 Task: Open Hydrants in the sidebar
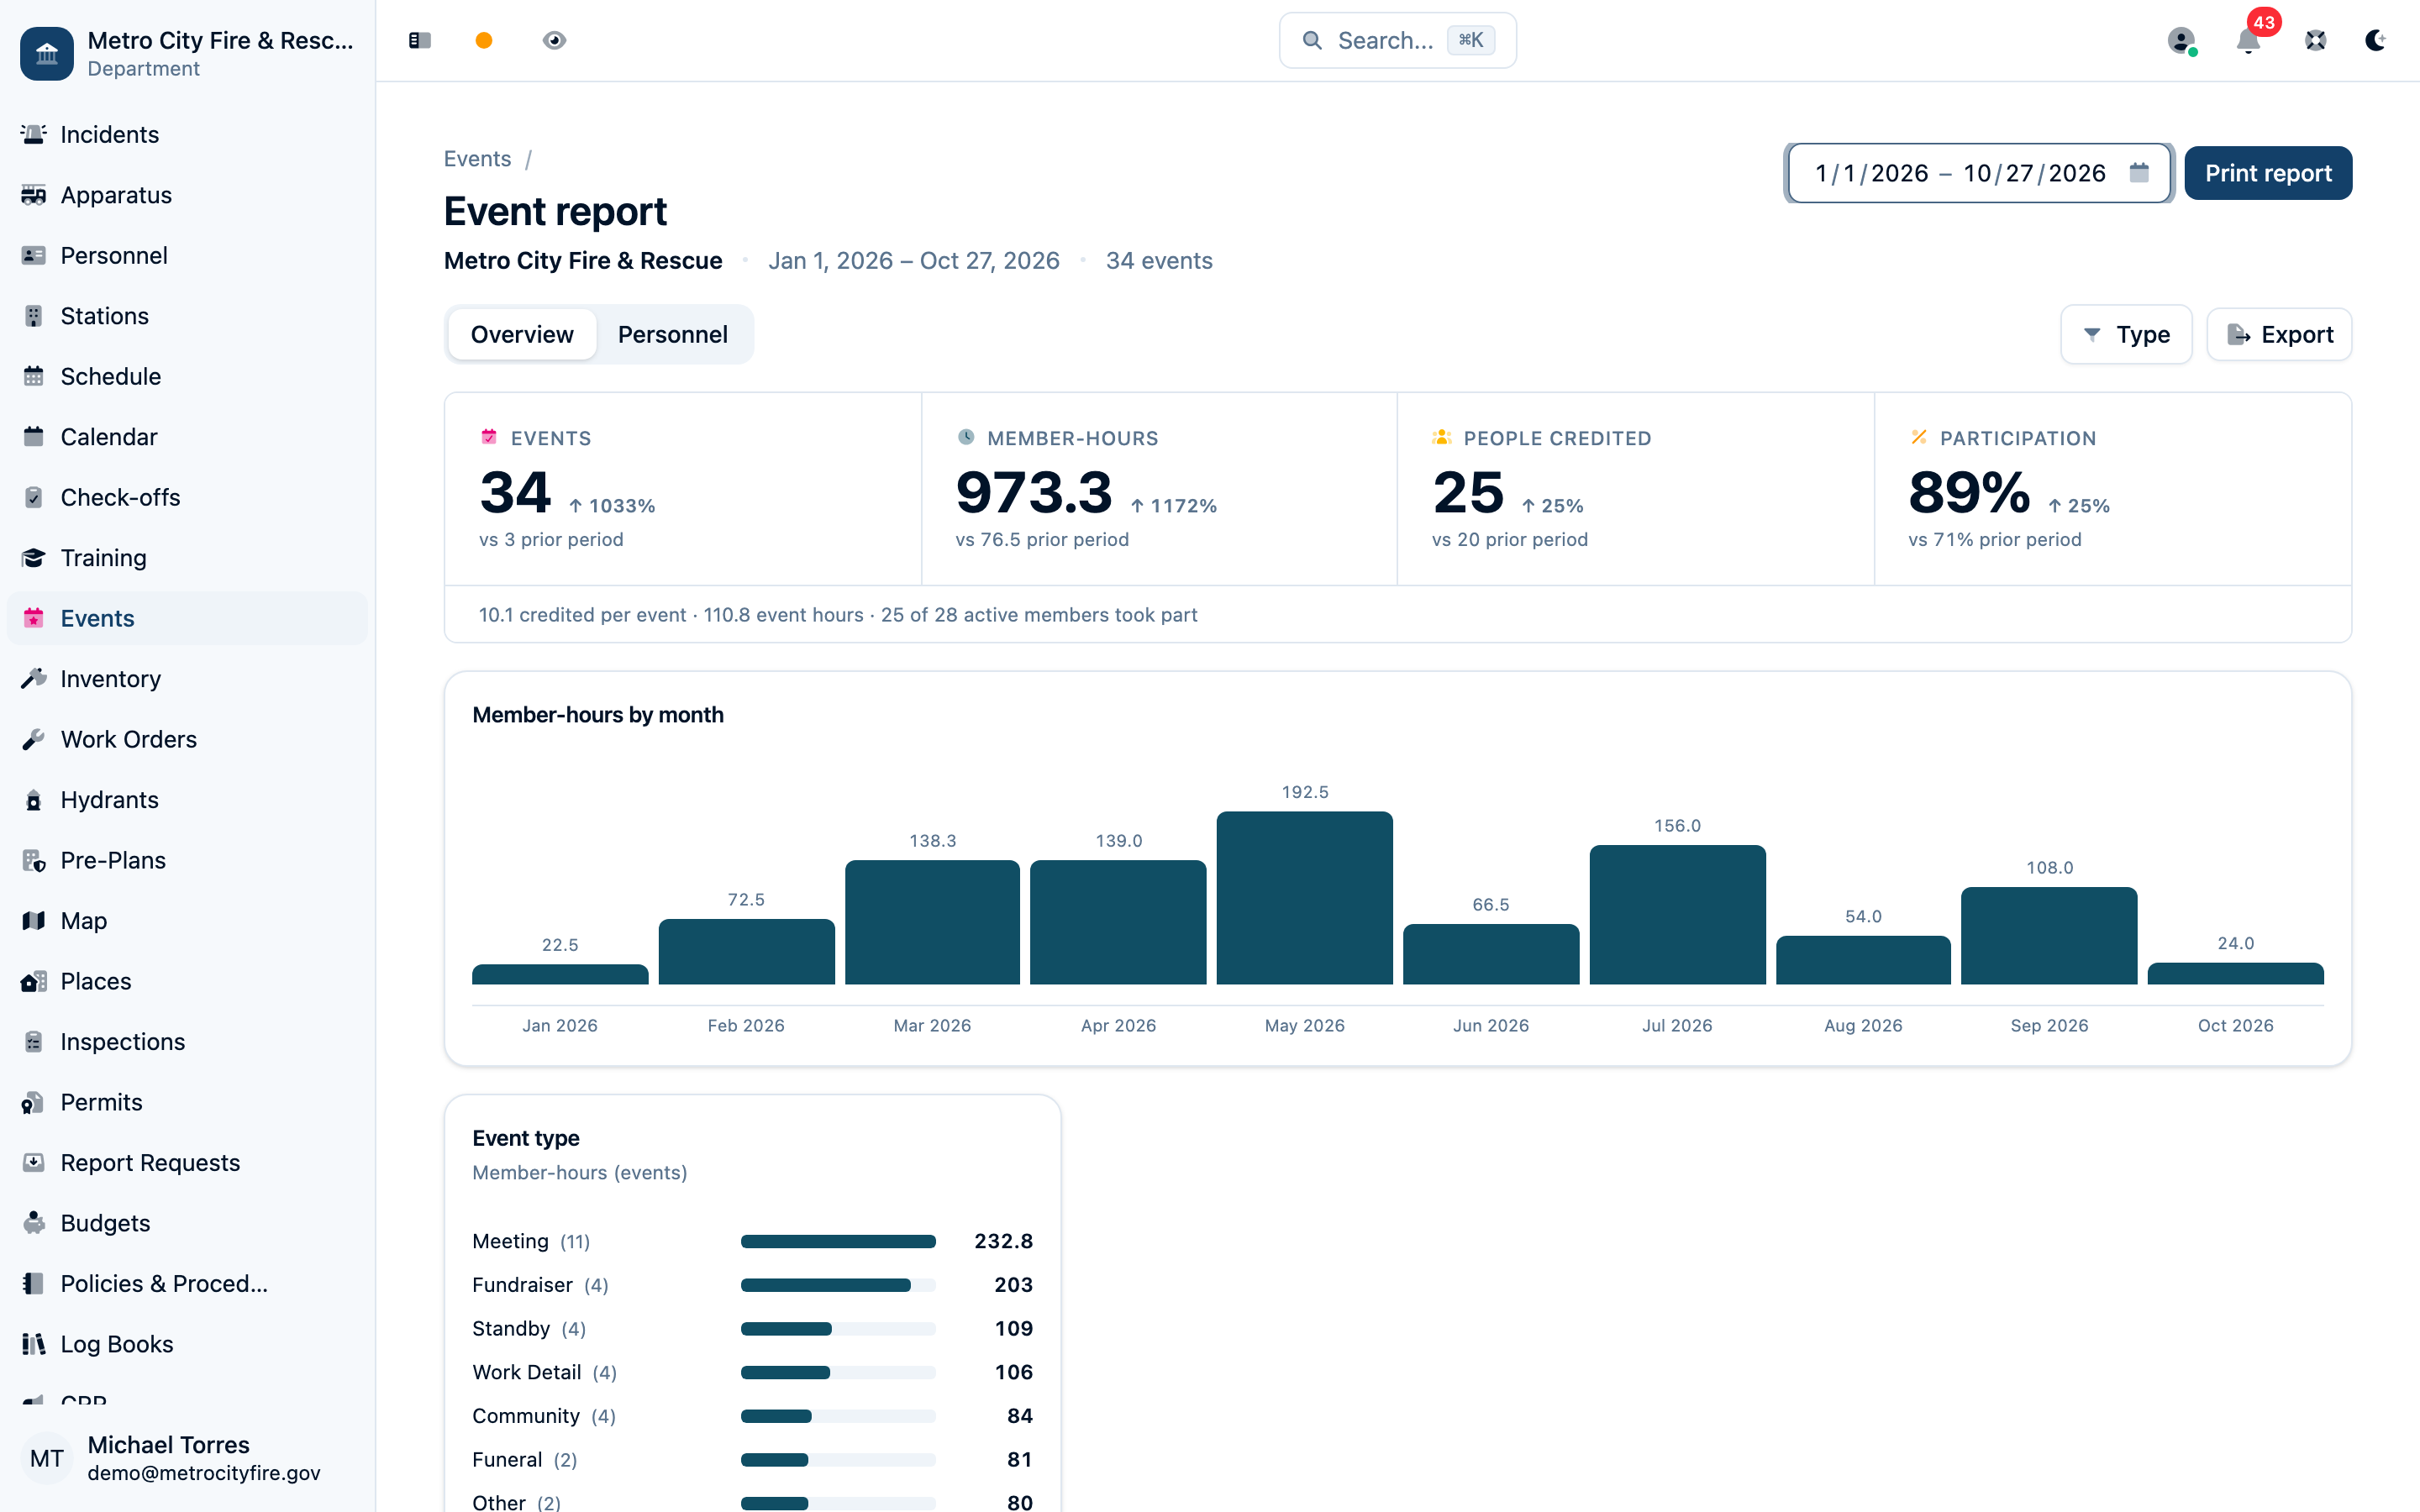pos(188,800)
